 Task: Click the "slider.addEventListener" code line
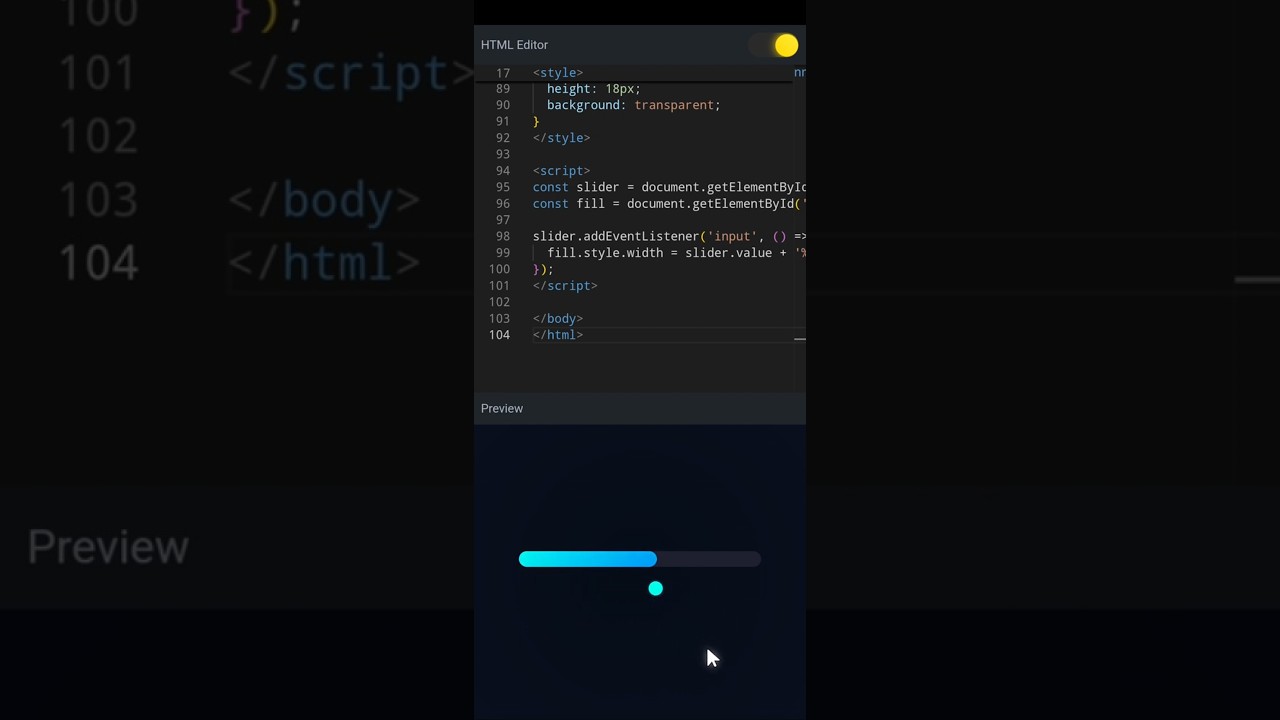[x=669, y=237]
